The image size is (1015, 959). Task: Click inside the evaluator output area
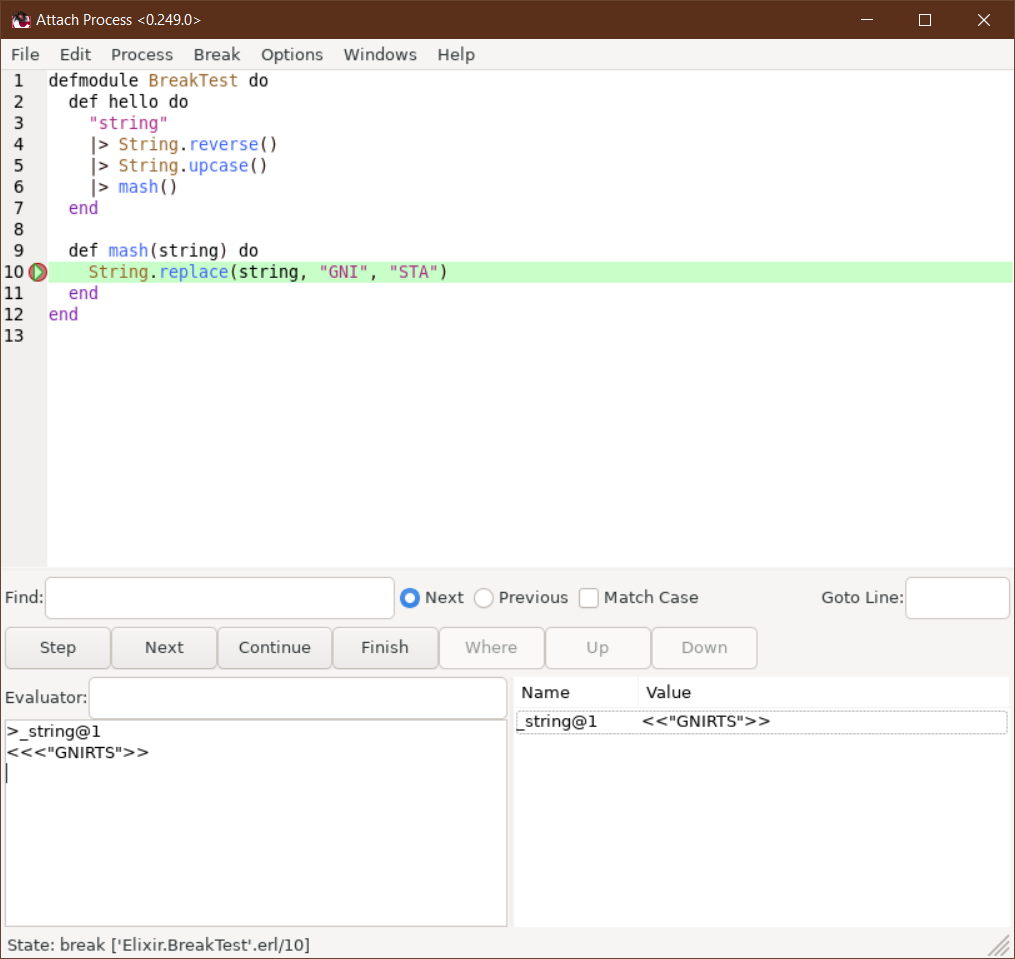click(x=256, y=822)
